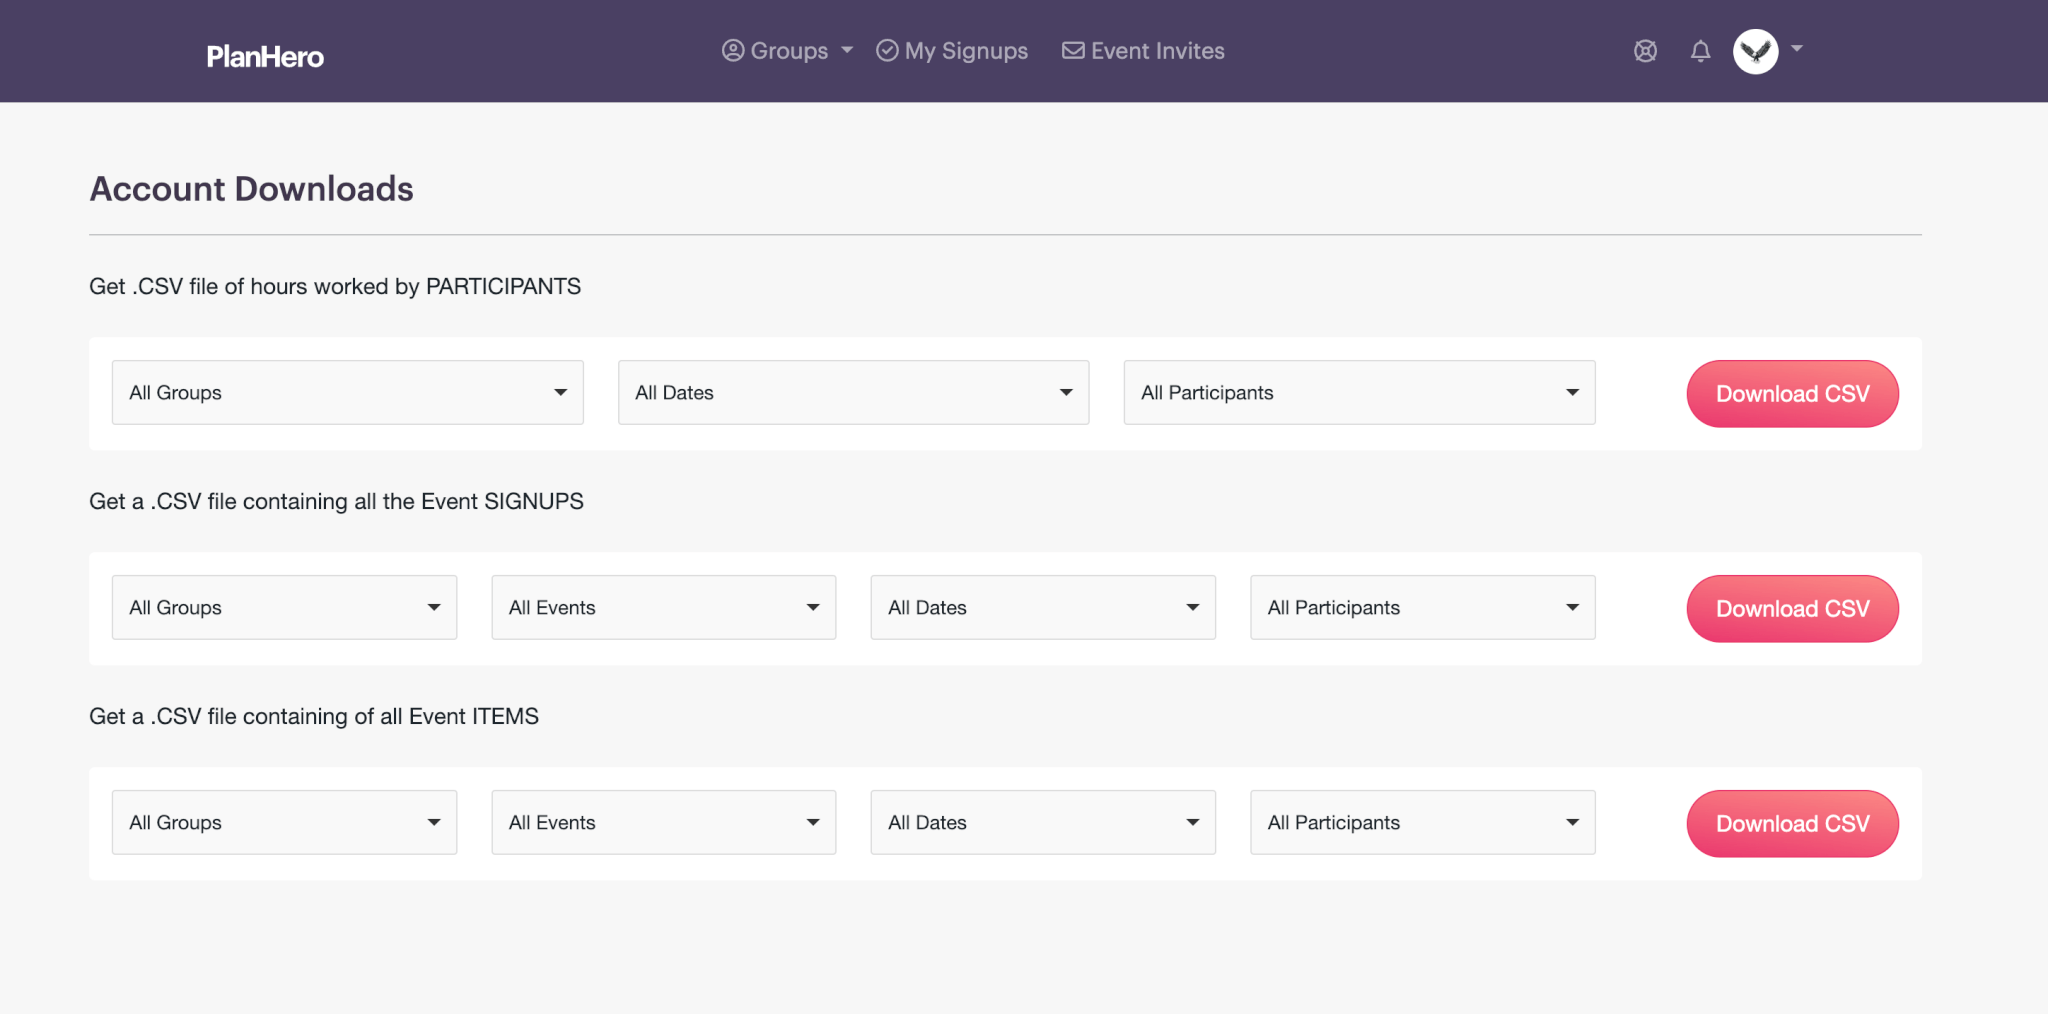Viewport: 2048px width, 1014px height.
Task: Expand the account menu caret beside avatar
Action: tap(1797, 48)
